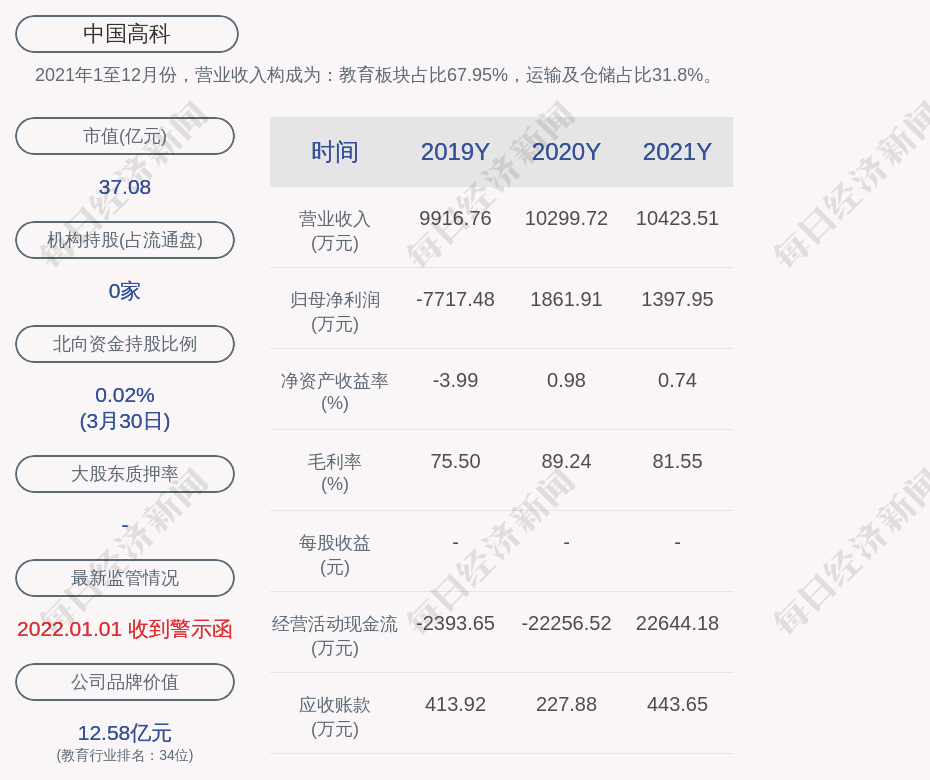Click the 教育行业排名：34位 note

tap(125, 755)
